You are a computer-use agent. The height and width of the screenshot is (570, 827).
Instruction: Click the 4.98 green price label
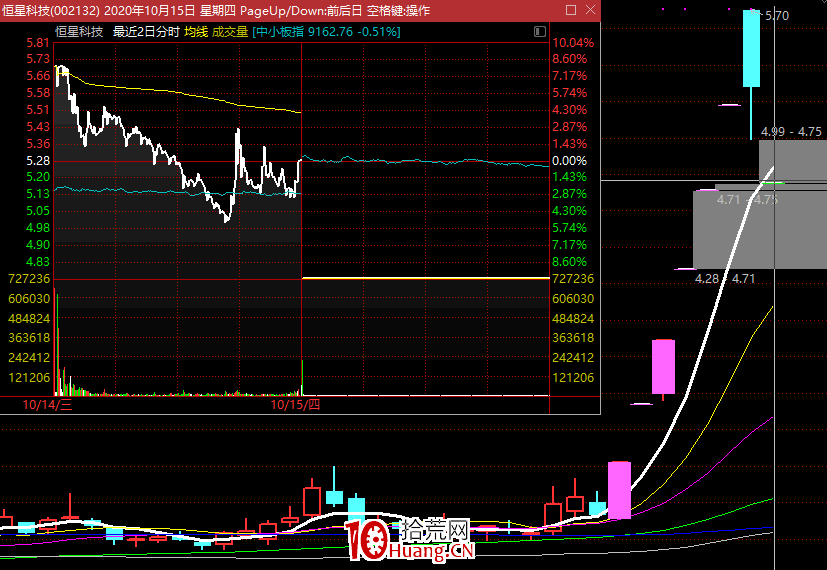[x=38, y=228]
